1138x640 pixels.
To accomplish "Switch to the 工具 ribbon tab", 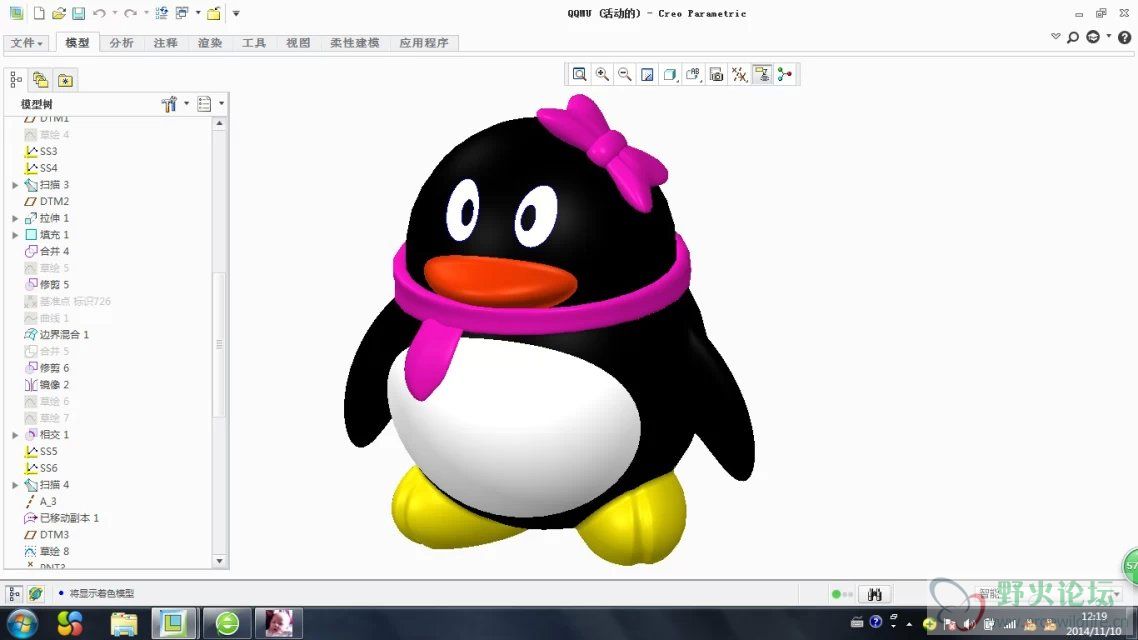I will tap(254, 43).
